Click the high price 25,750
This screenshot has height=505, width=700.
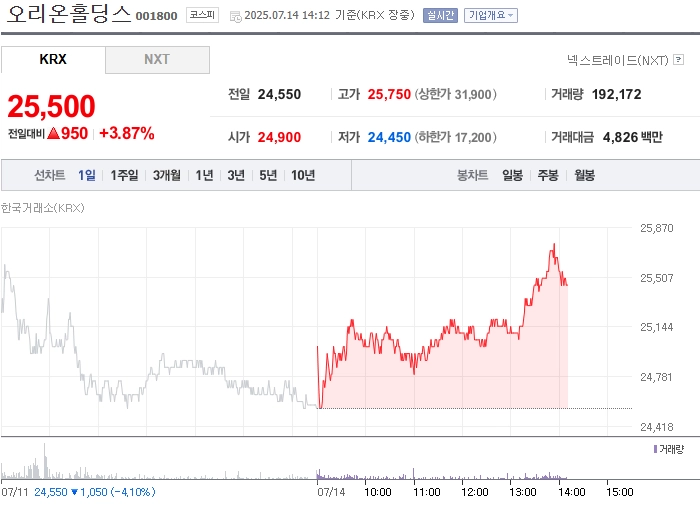click(x=389, y=94)
